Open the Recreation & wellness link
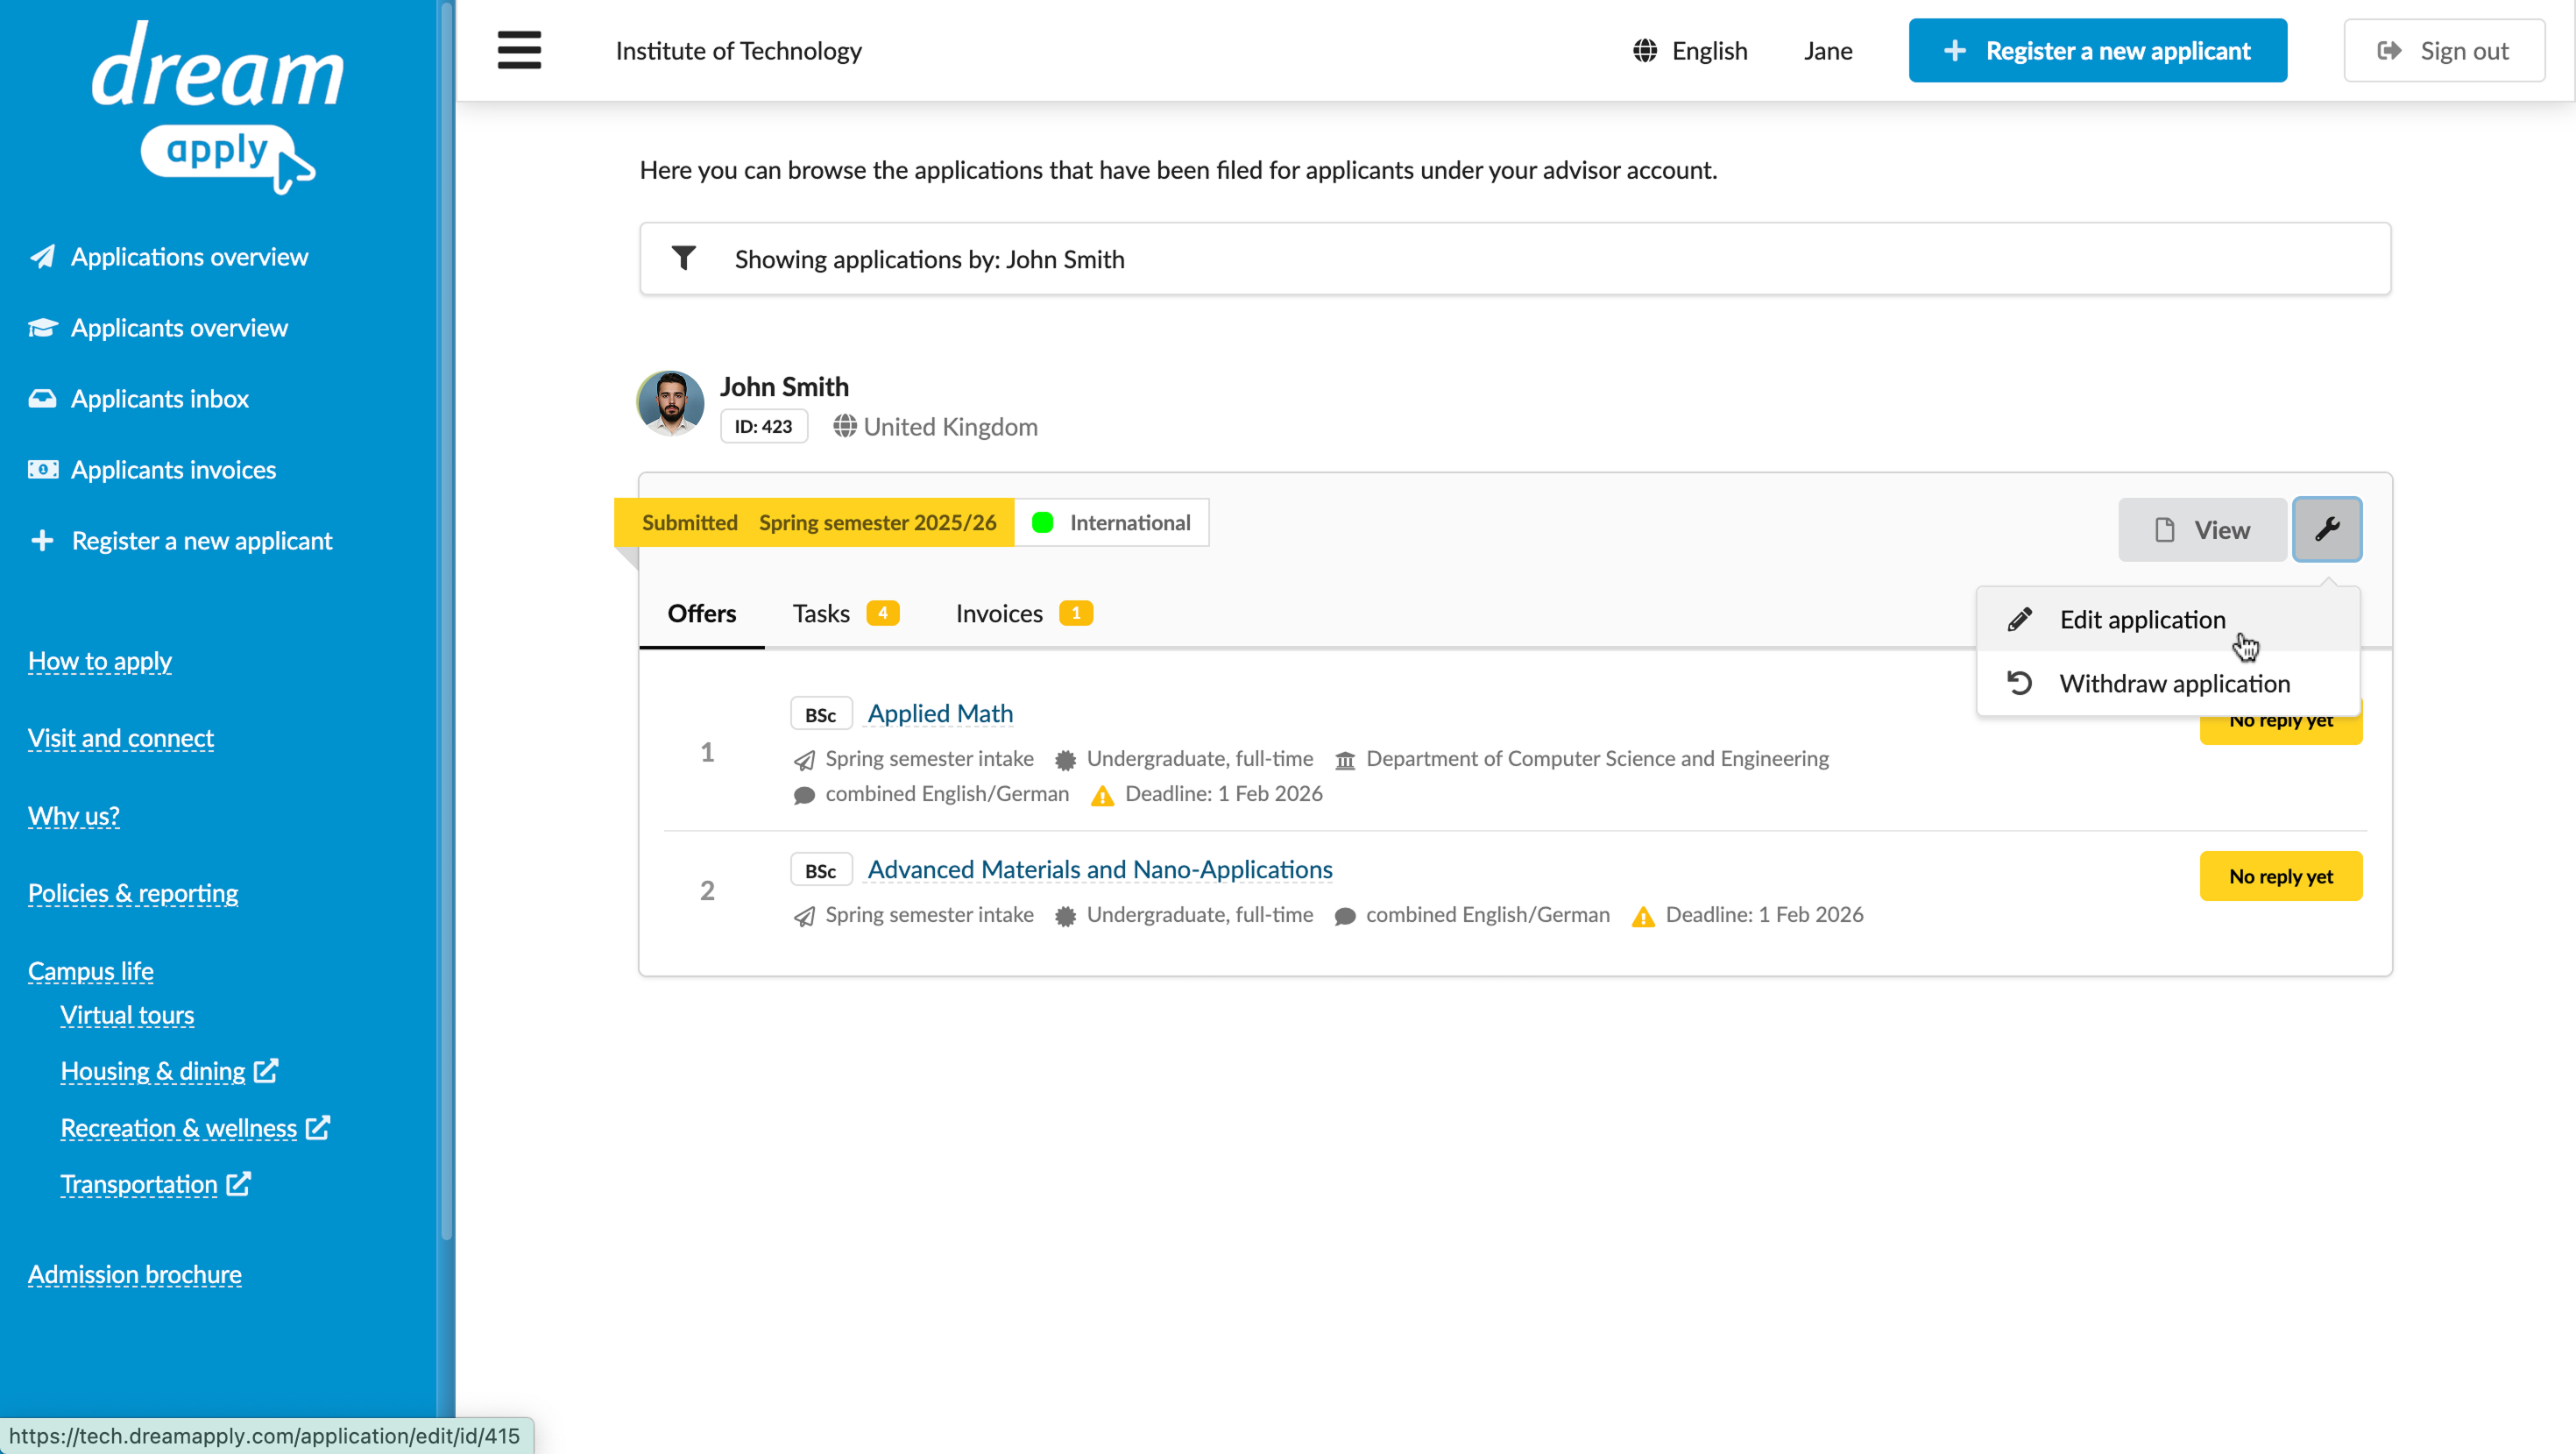Screen dimensions: 2576x1454 (x=179, y=1128)
